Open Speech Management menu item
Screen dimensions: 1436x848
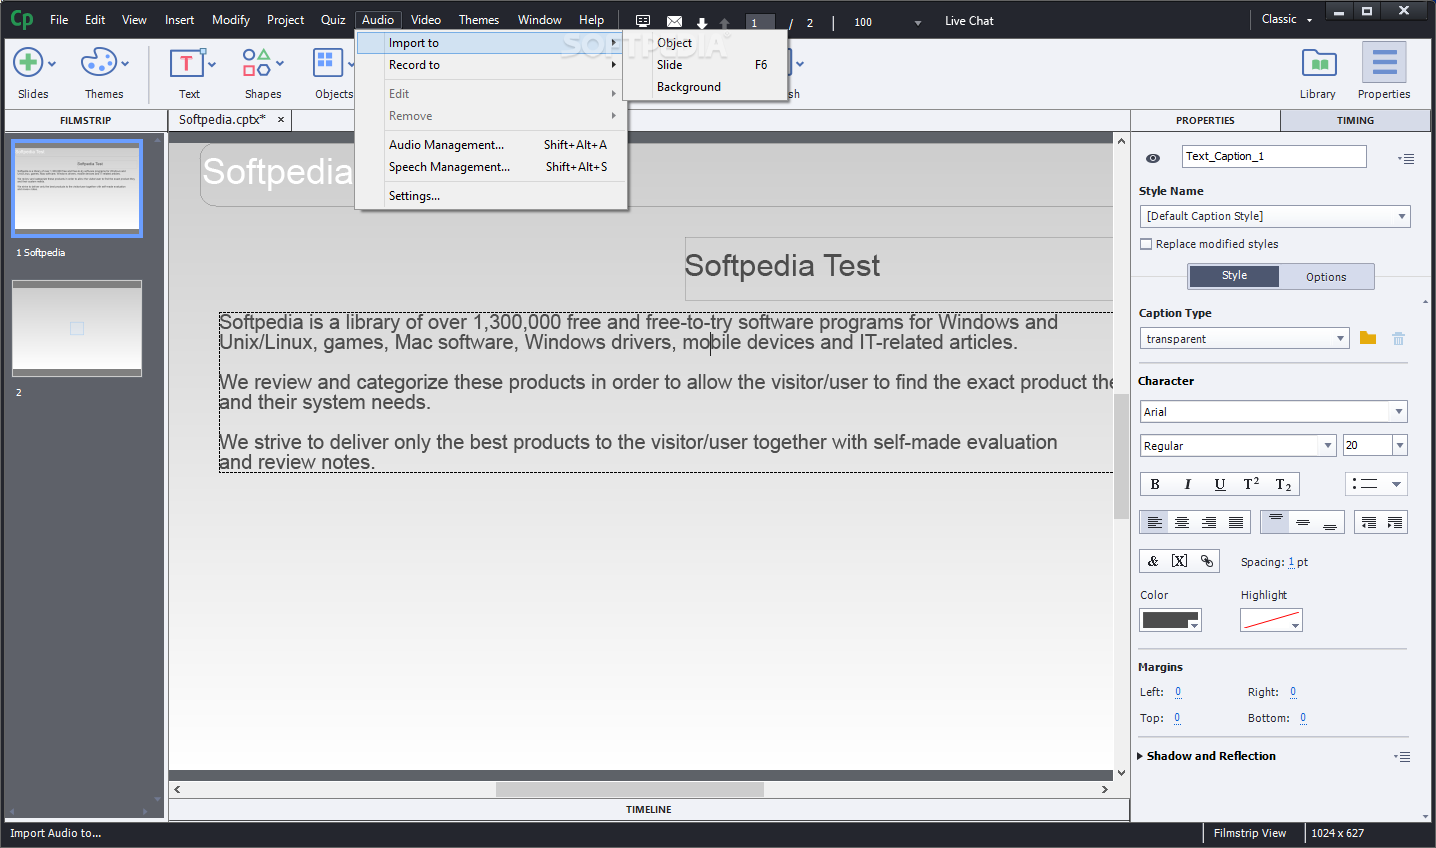pos(491,167)
